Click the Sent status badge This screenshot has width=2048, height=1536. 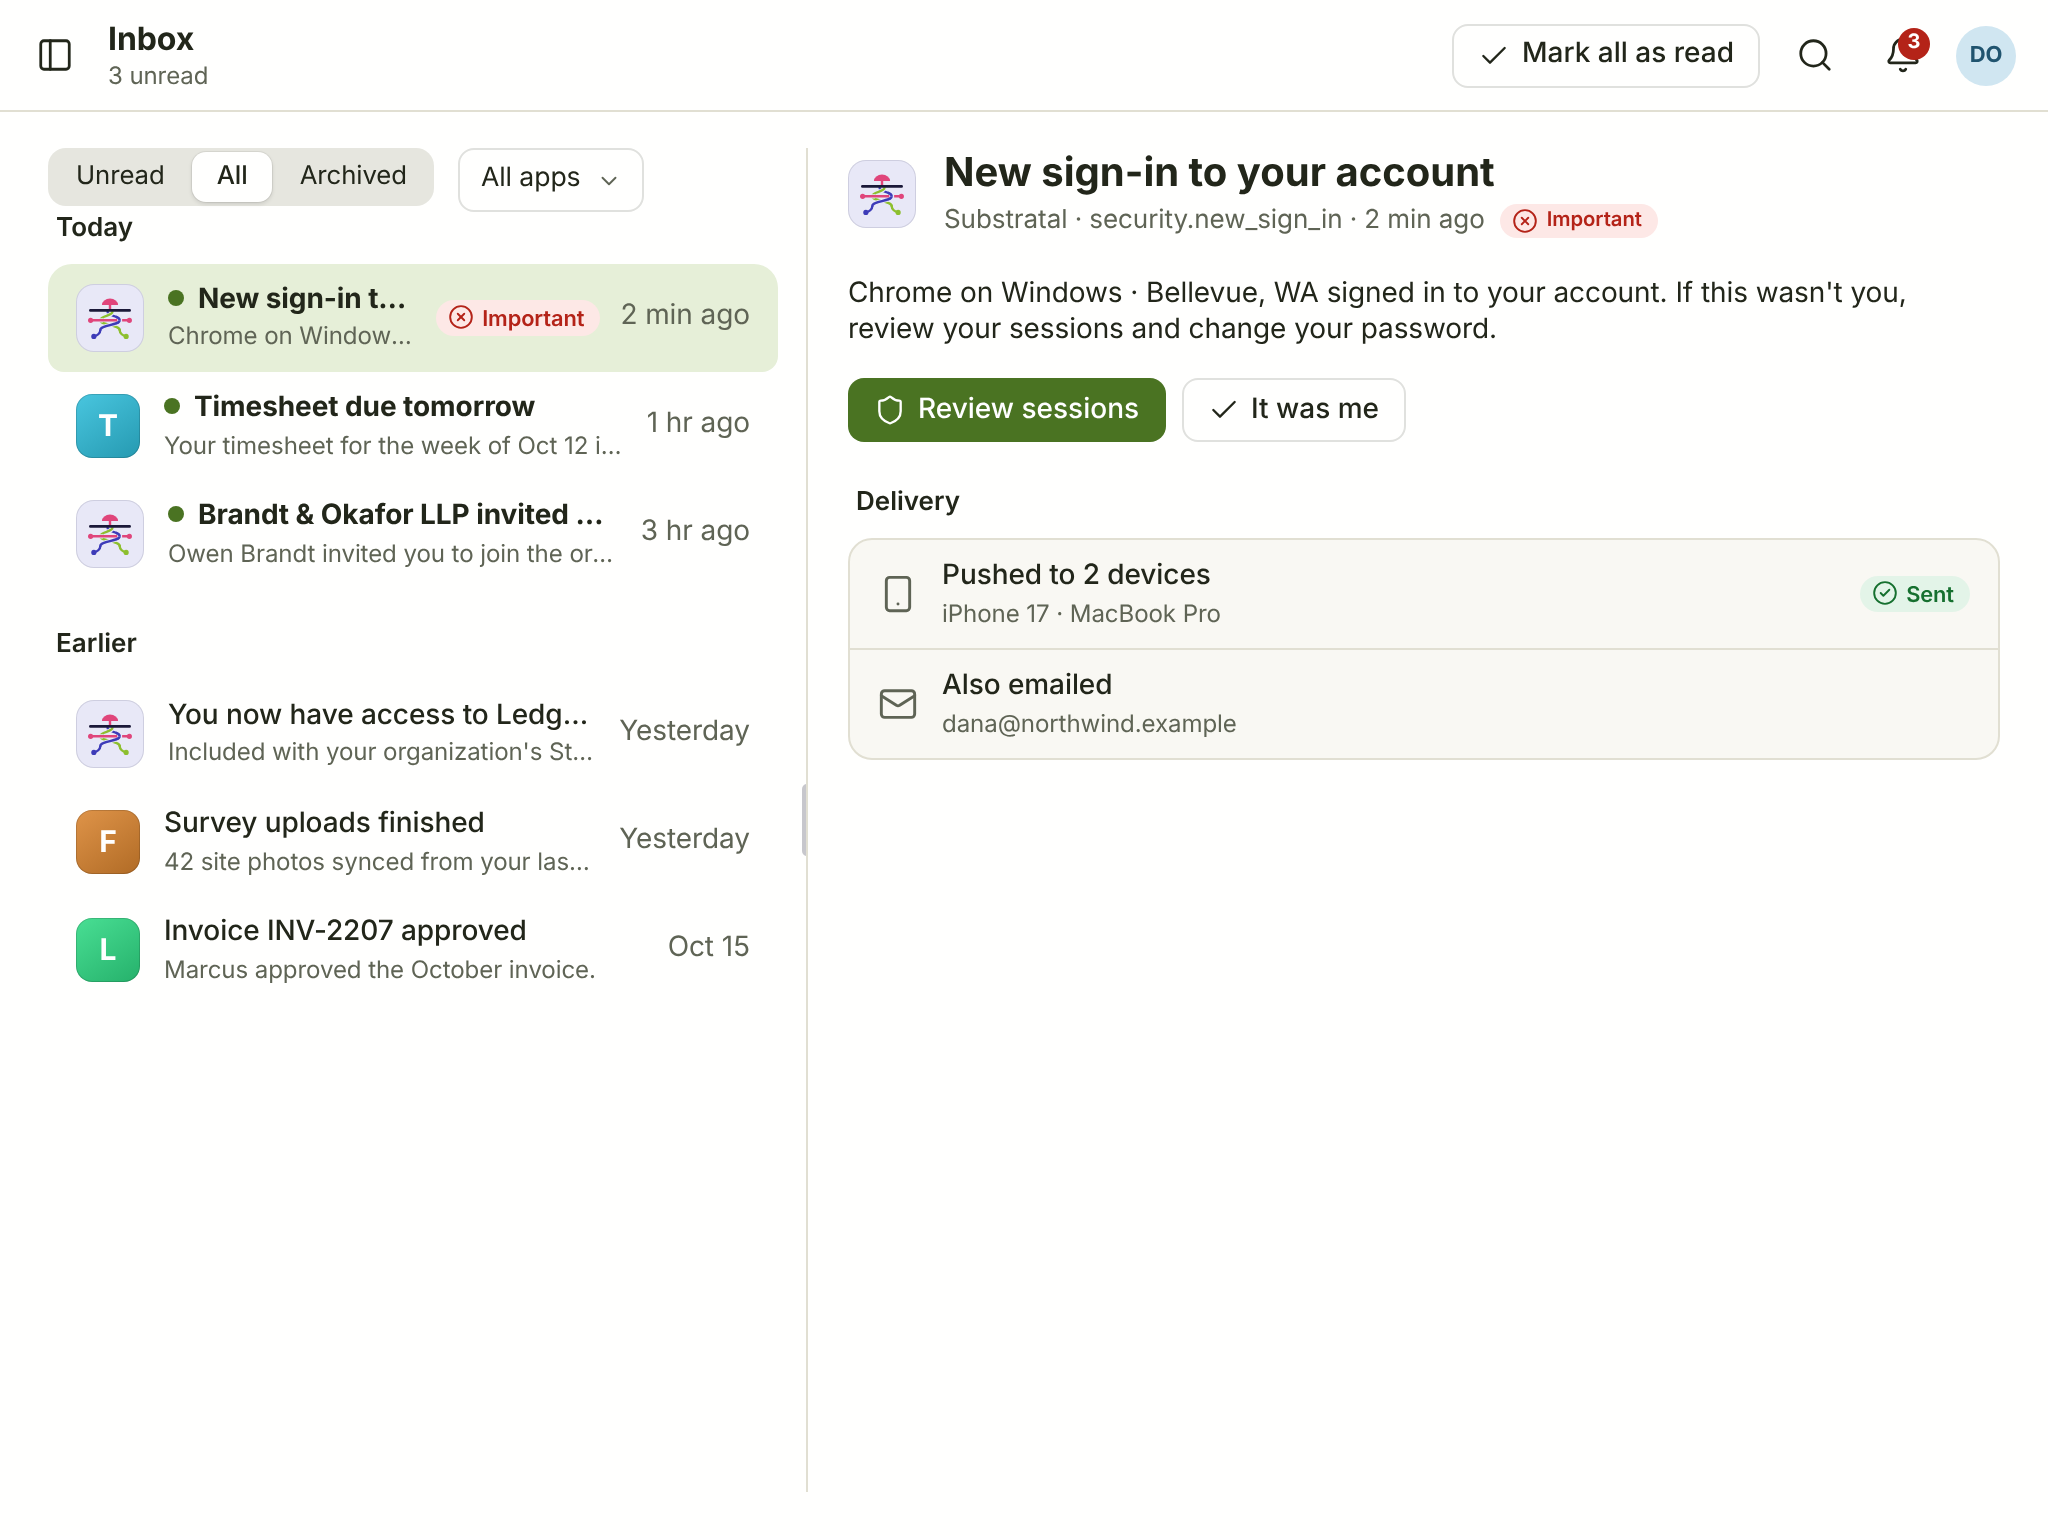[1915, 594]
